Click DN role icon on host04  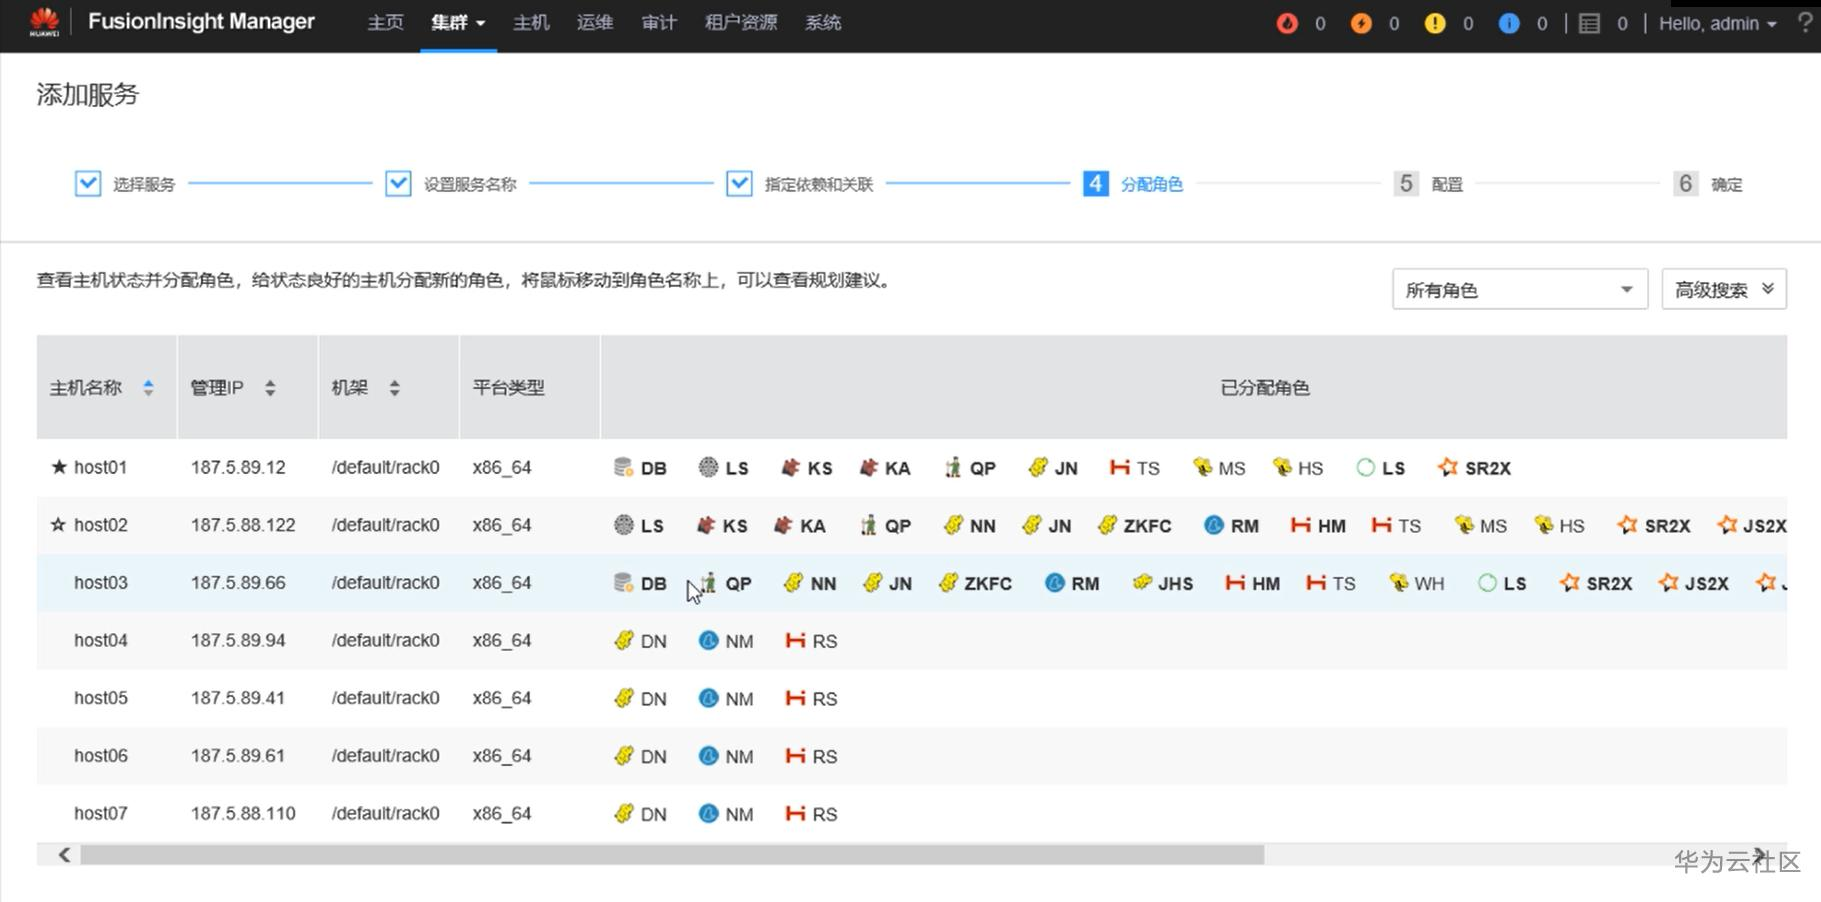(623, 640)
